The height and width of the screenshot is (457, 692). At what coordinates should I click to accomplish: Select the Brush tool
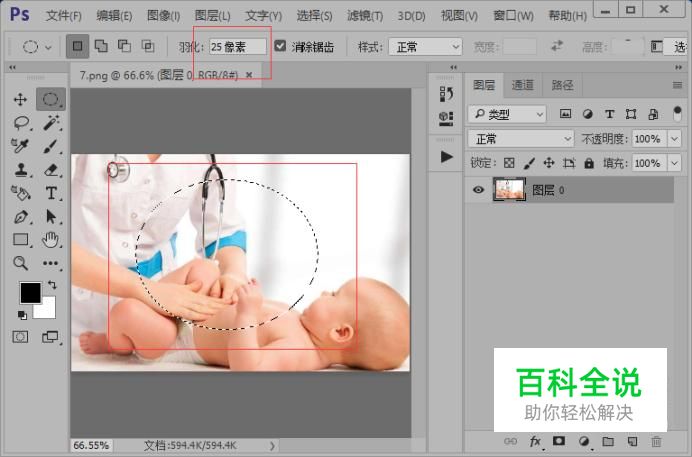click(50, 146)
